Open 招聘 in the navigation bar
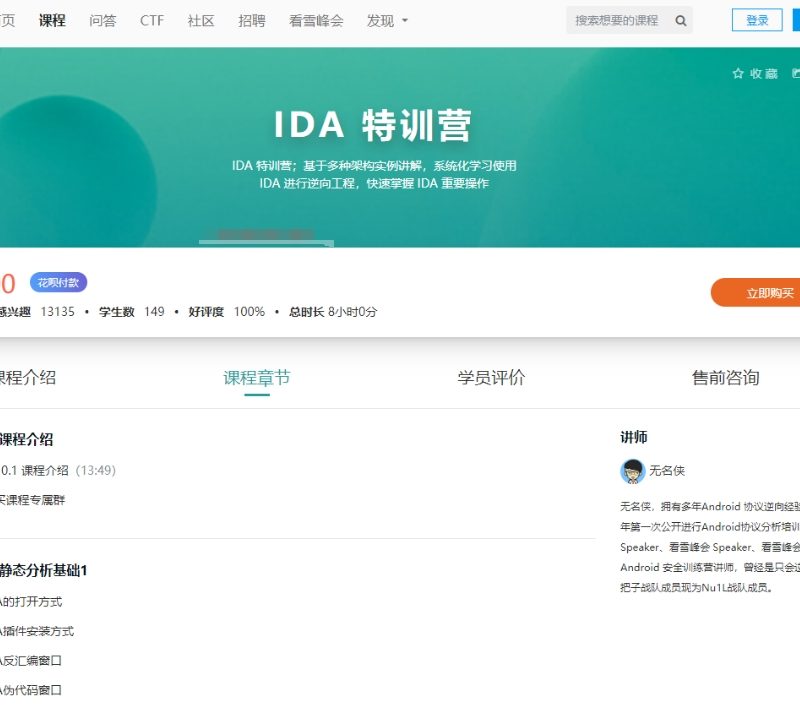The height and width of the screenshot is (722, 800). (x=251, y=18)
